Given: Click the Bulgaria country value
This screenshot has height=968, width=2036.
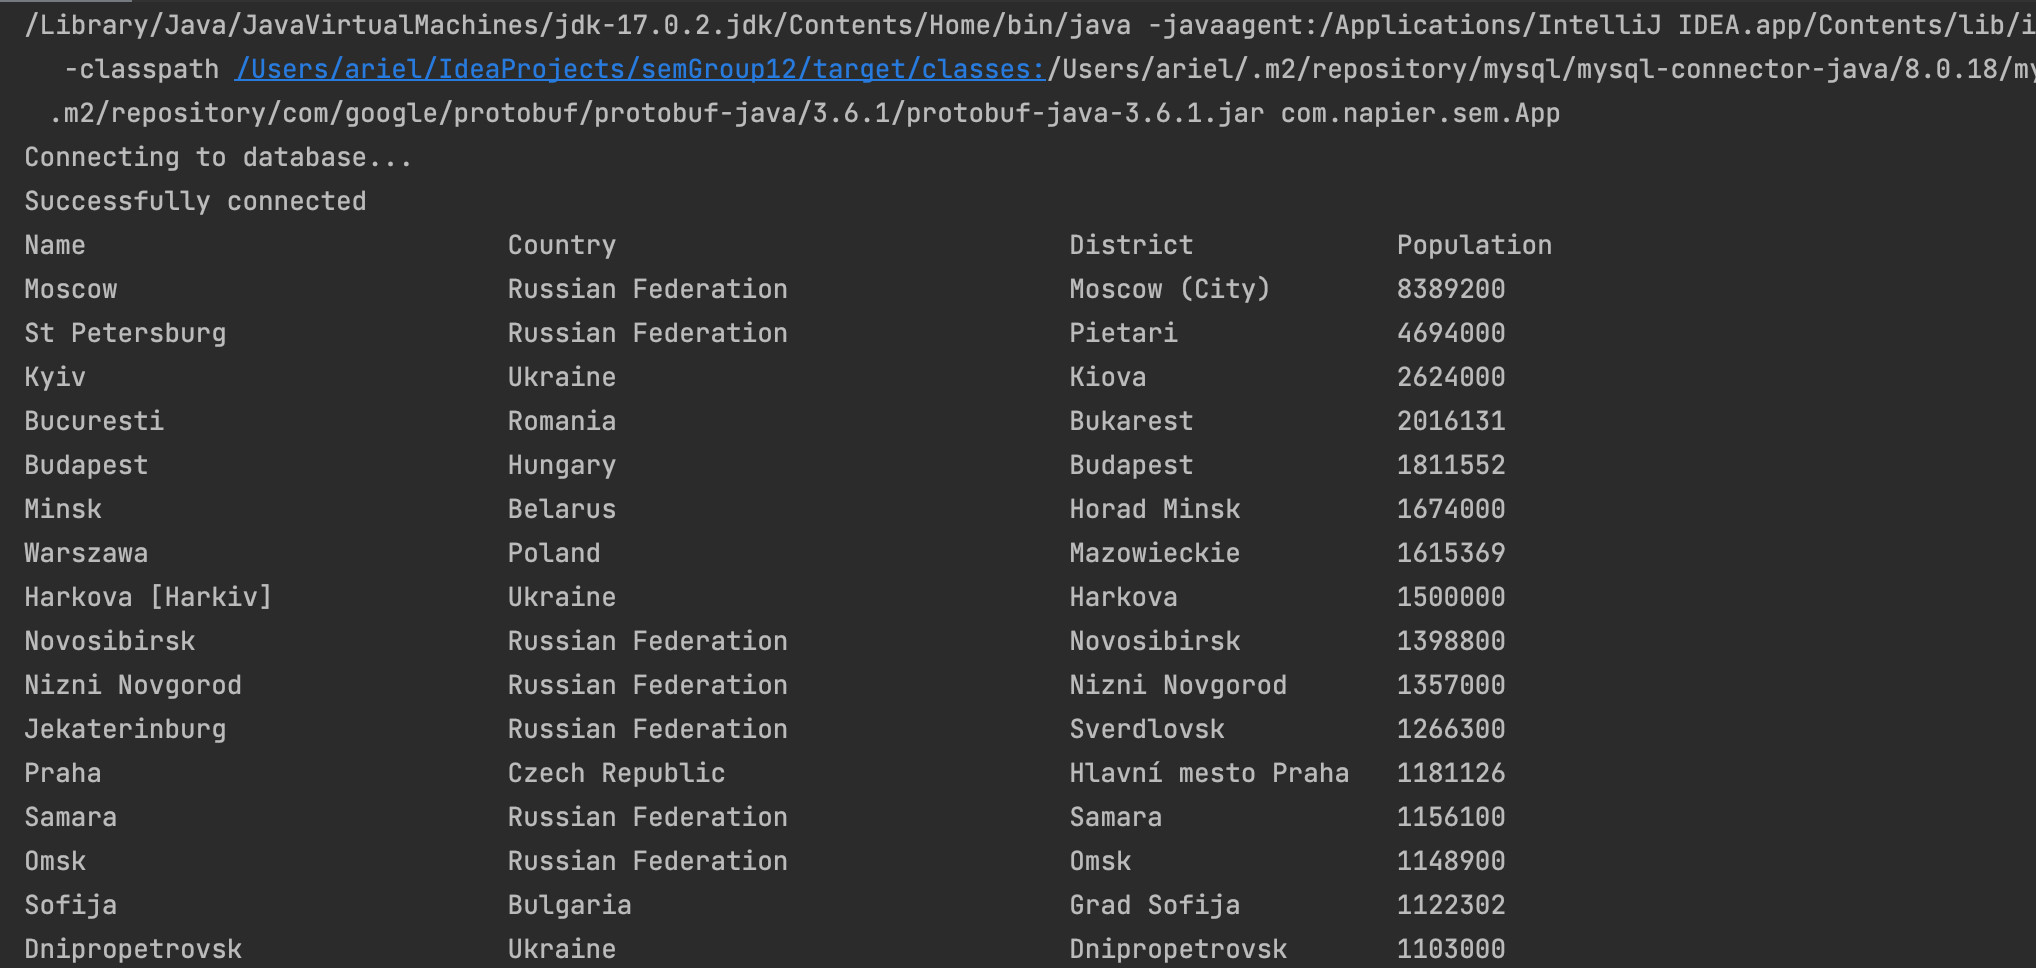Looking at the screenshot, I should click(x=570, y=905).
